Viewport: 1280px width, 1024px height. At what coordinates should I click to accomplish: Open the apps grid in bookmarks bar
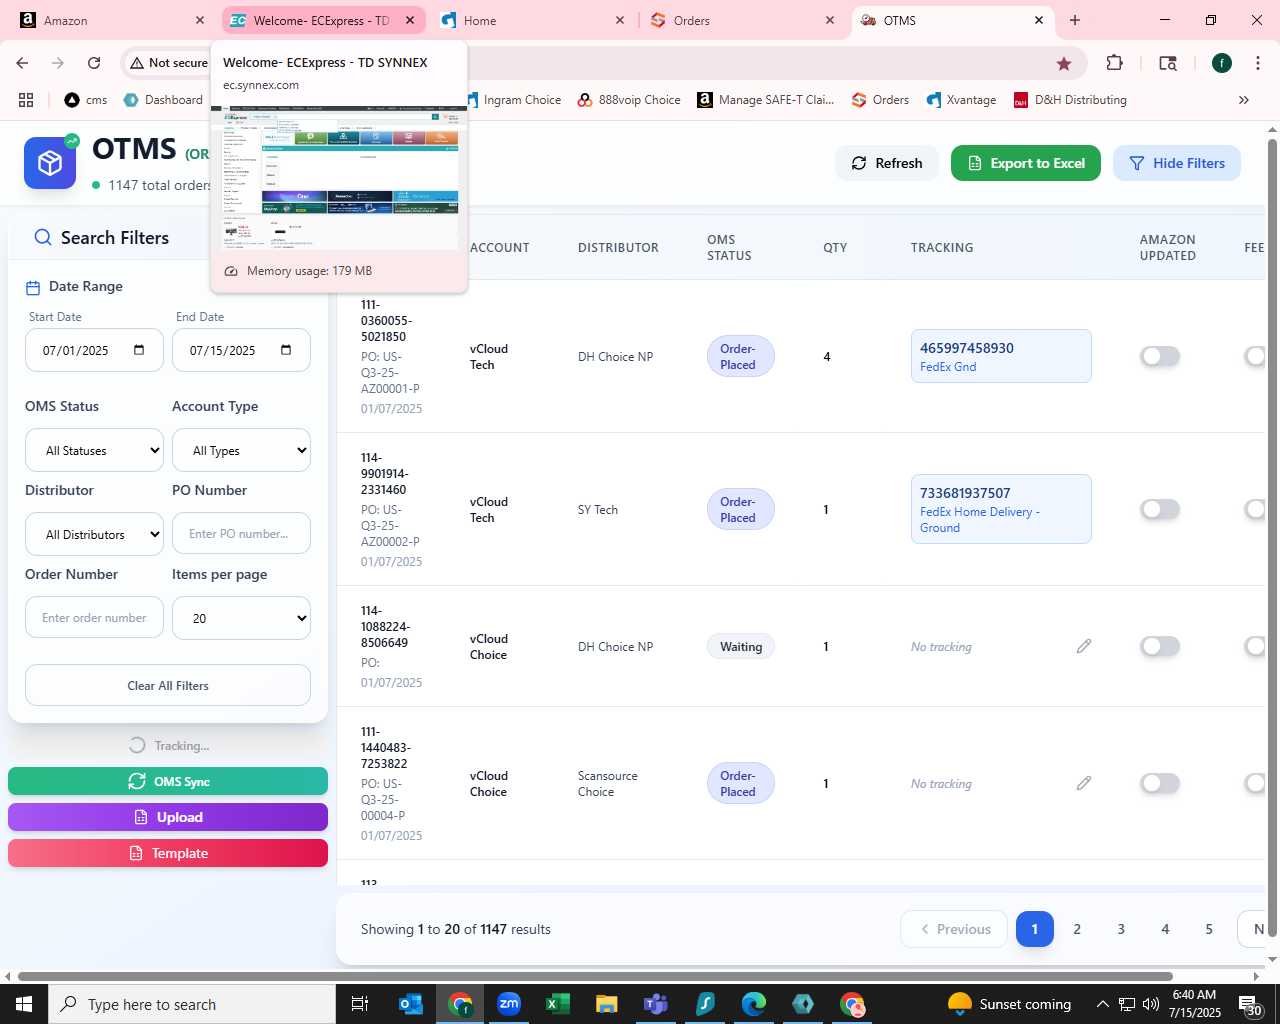[26, 100]
